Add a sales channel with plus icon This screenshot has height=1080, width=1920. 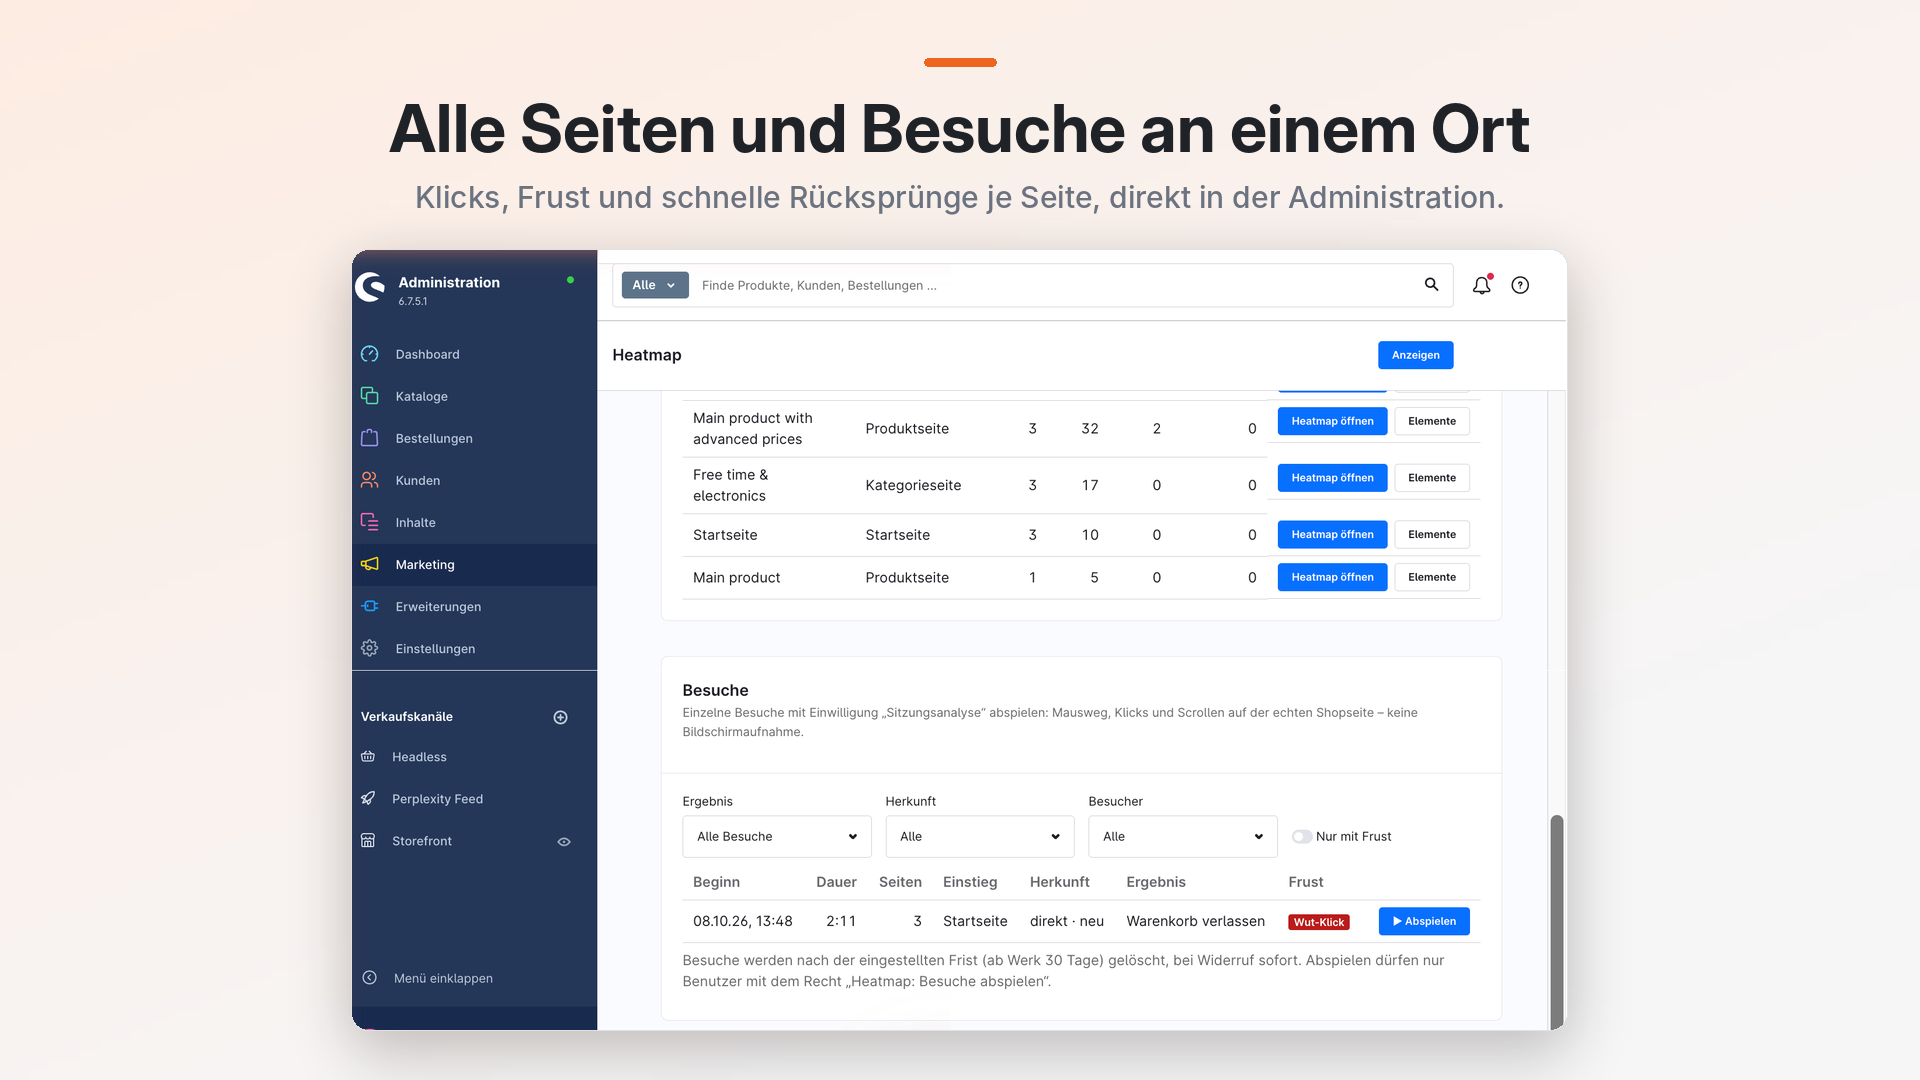[x=561, y=717]
